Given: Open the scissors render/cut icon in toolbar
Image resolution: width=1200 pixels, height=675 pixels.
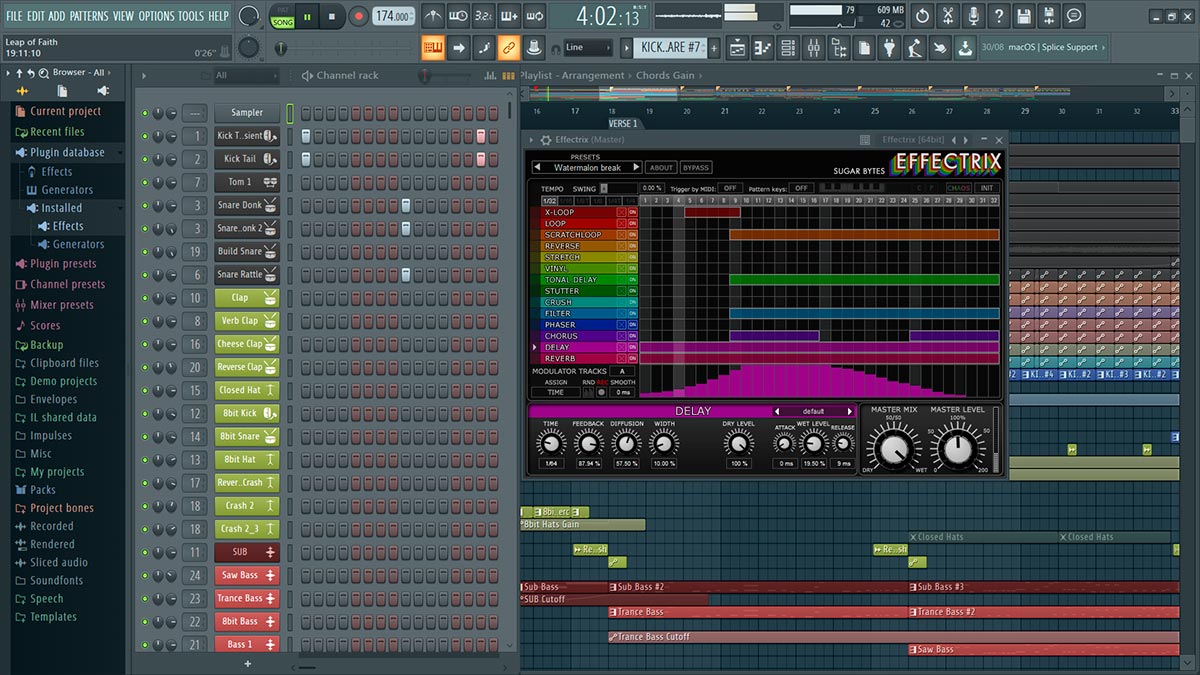Looking at the screenshot, I should 948,16.
